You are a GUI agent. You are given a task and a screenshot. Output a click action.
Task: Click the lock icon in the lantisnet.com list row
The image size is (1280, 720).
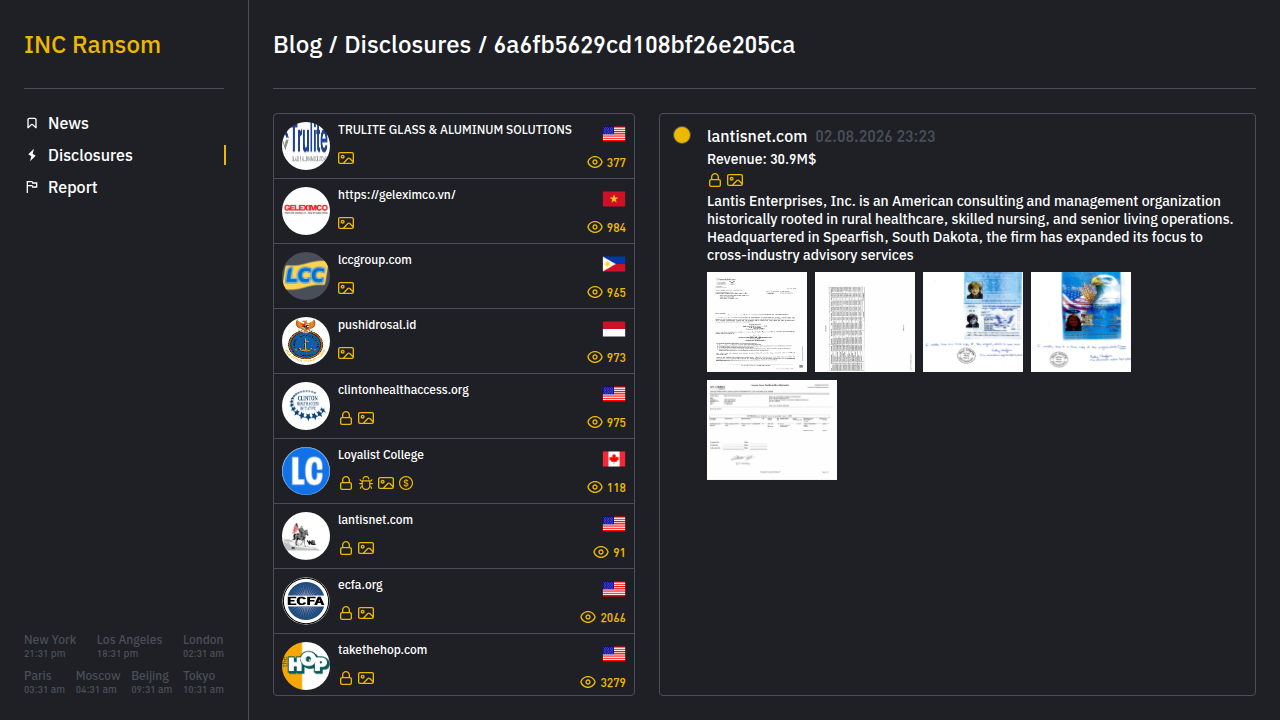pos(346,548)
